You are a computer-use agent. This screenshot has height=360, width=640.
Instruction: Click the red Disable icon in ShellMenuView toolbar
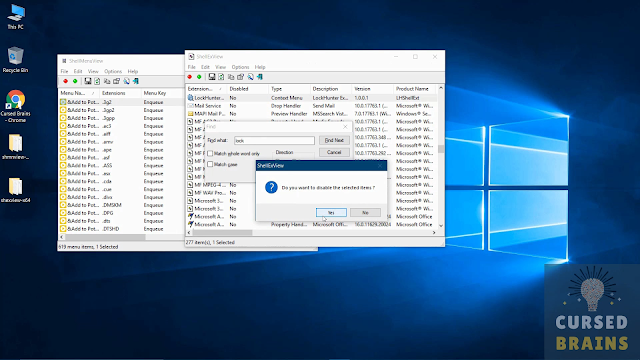click(65, 81)
